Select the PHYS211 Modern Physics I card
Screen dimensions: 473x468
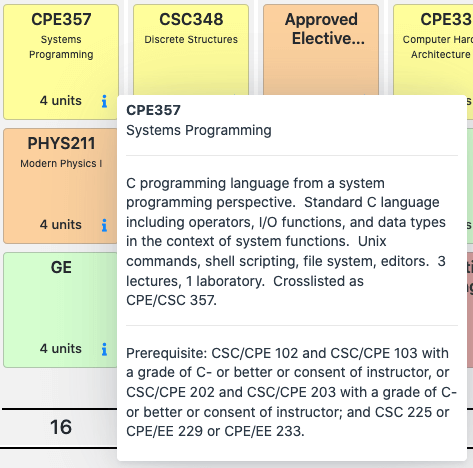tap(60, 186)
